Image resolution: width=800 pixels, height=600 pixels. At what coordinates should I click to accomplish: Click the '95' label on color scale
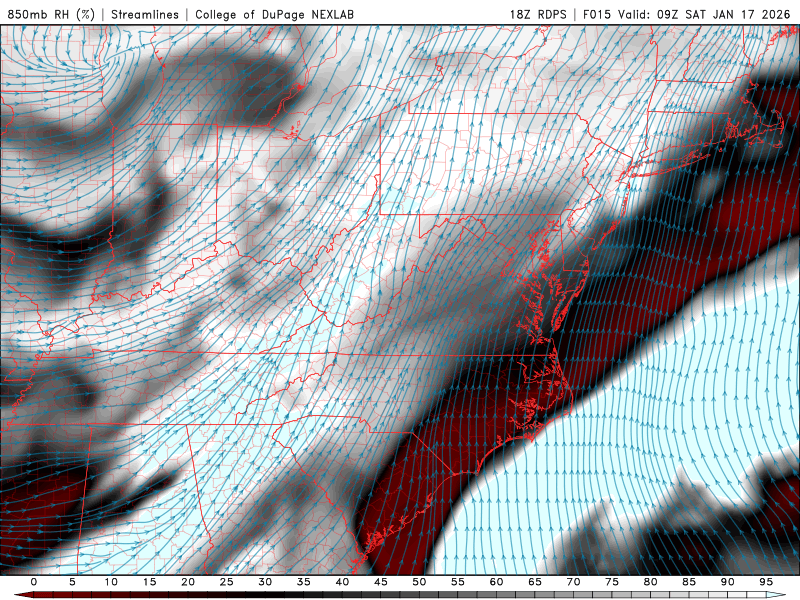click(766, 582)
